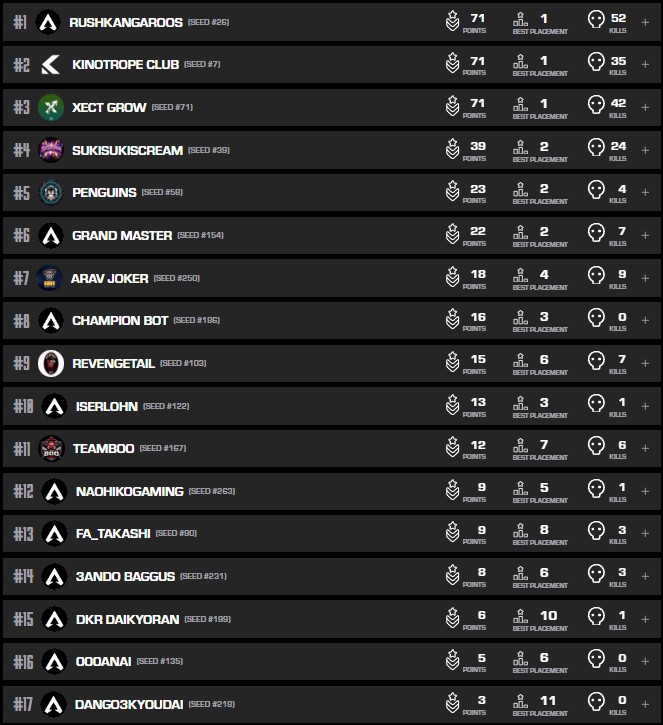Click the Kinotrope Club logo
The width and height of the screenshot is (663, 725).
tap(50, 65)
